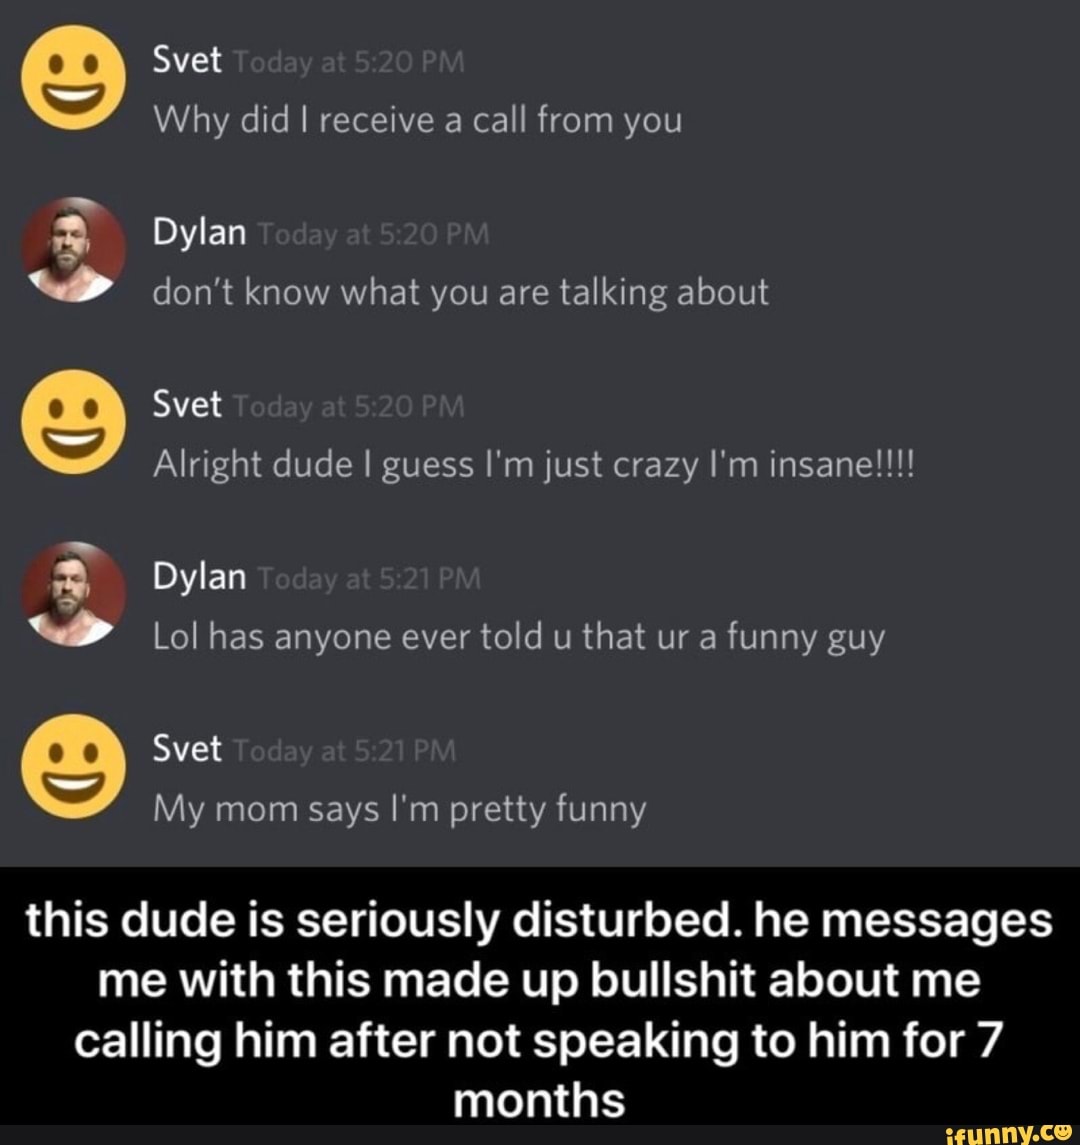This screenshot has width=1080, height=1145.
Task: Select message 'Why did I receive a call from you'
Action: click(x=417, y=121)
